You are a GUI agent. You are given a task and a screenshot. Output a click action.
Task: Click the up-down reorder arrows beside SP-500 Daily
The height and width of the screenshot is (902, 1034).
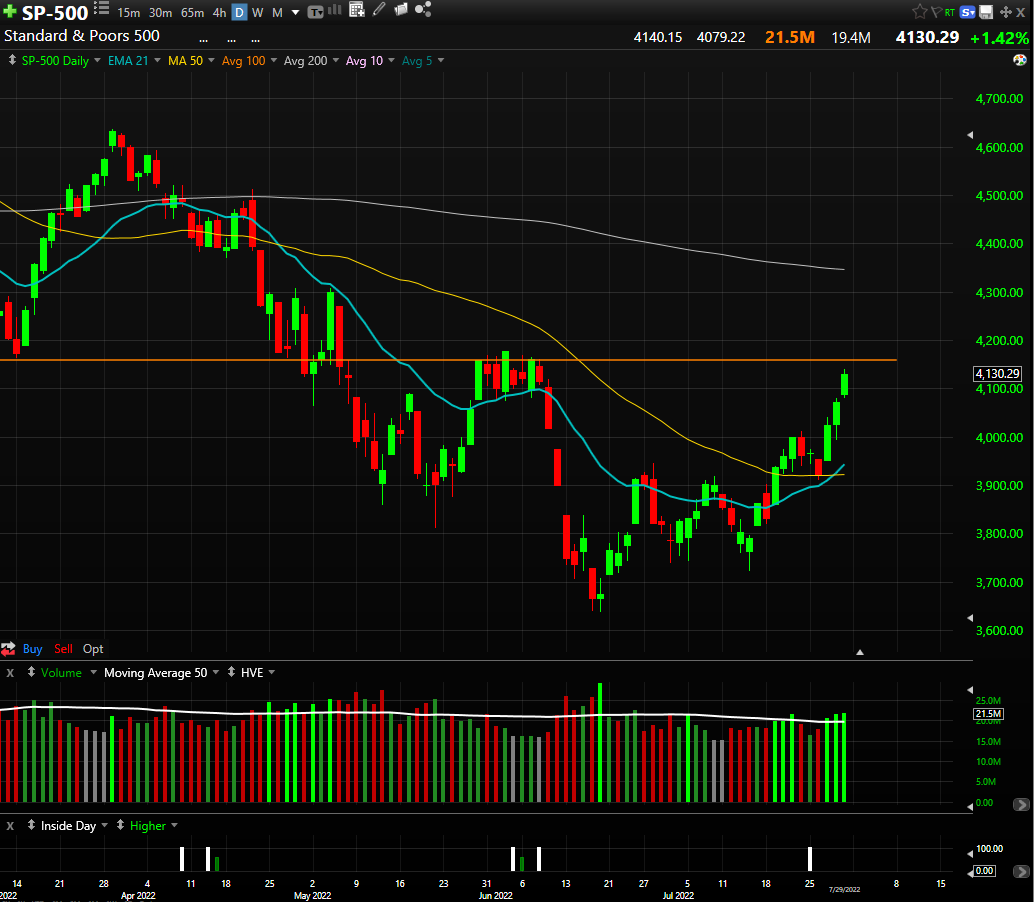coord(12,60)
